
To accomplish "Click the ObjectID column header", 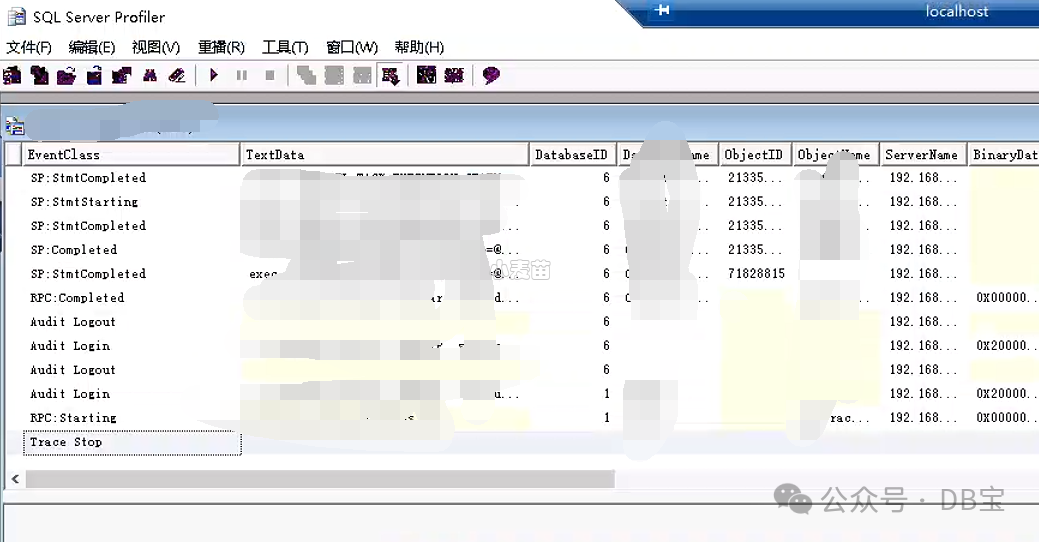I will click(x=754, y=154).
